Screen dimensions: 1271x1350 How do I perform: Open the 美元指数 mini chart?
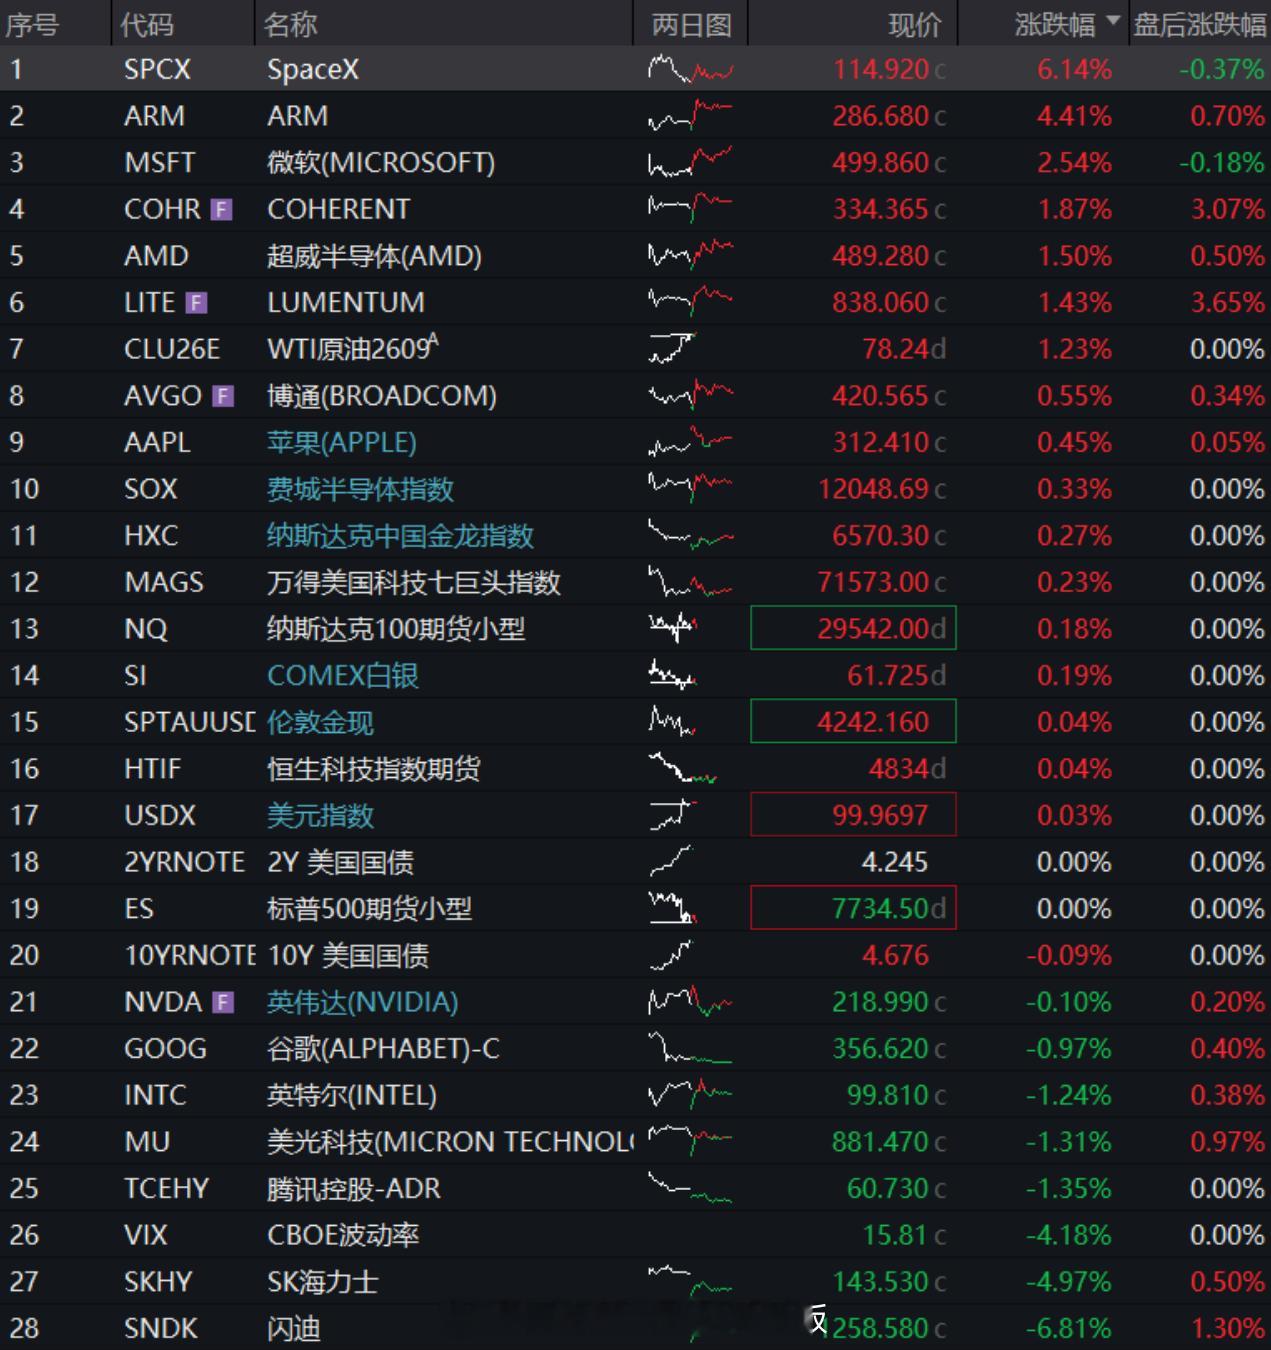pyautogui.click(x=672, y=815)
